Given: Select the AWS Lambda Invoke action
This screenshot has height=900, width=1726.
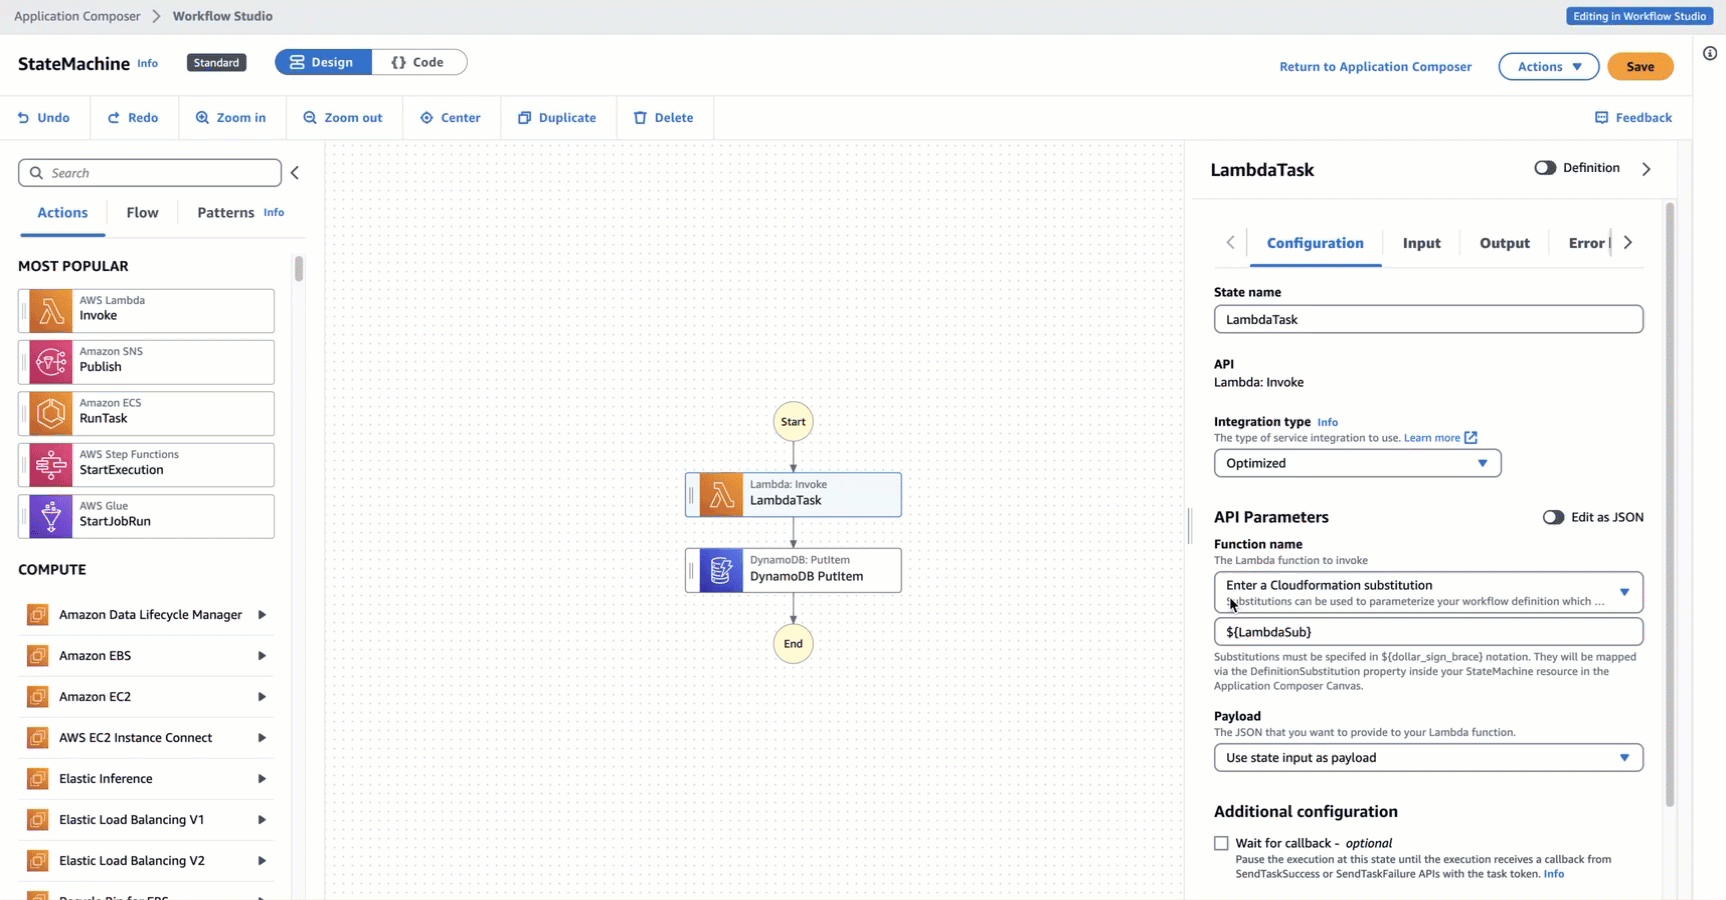Looking at the screenshot, I should tap(145, 310).
